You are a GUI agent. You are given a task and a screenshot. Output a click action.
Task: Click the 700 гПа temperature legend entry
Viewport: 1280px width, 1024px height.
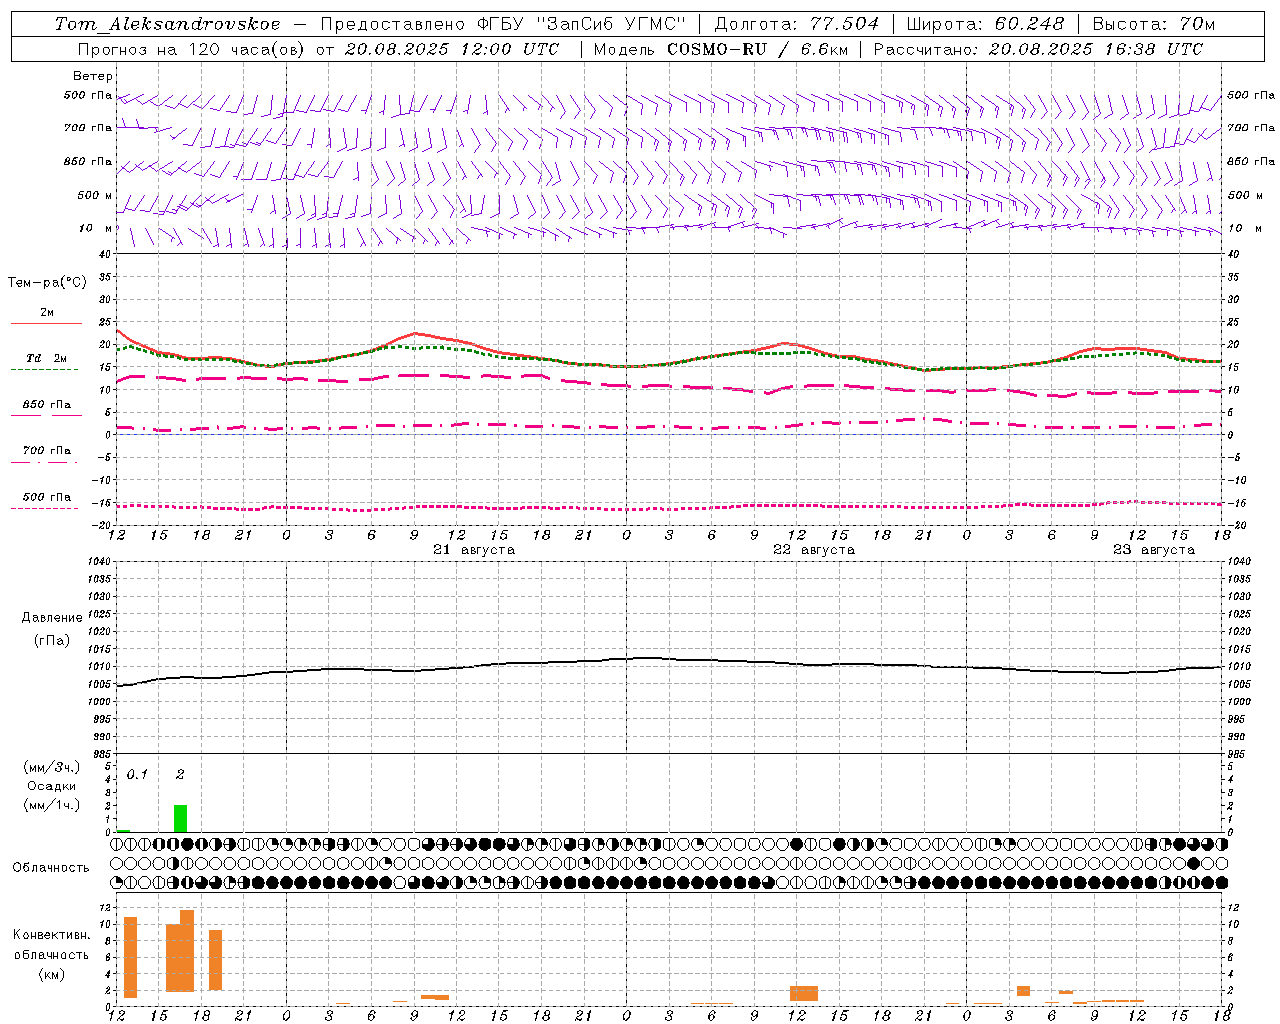tap(47, 450)
